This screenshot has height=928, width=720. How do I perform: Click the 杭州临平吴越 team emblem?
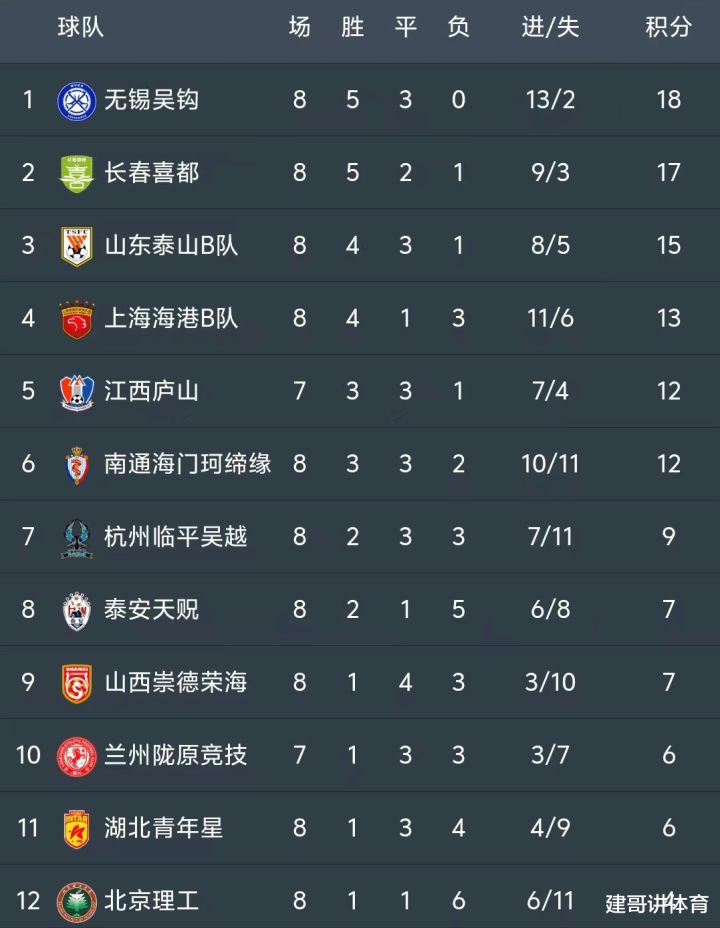[77, 539]
